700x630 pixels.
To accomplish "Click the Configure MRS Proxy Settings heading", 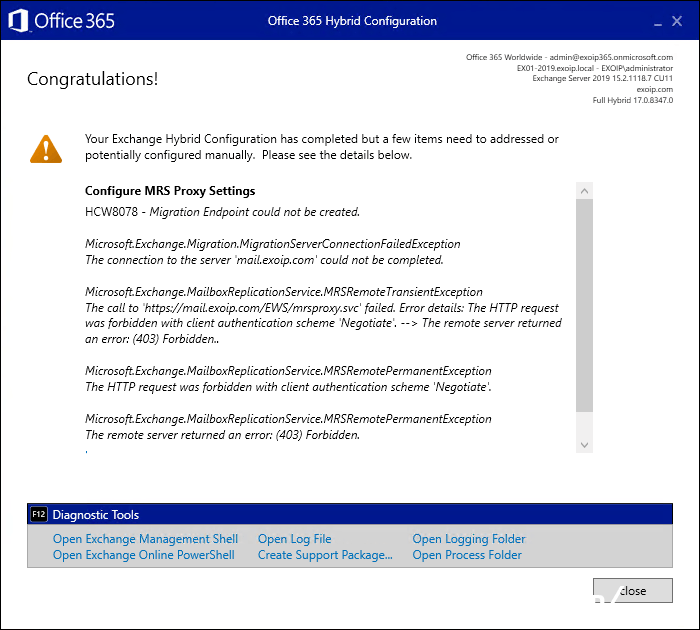I will [170, 191].
